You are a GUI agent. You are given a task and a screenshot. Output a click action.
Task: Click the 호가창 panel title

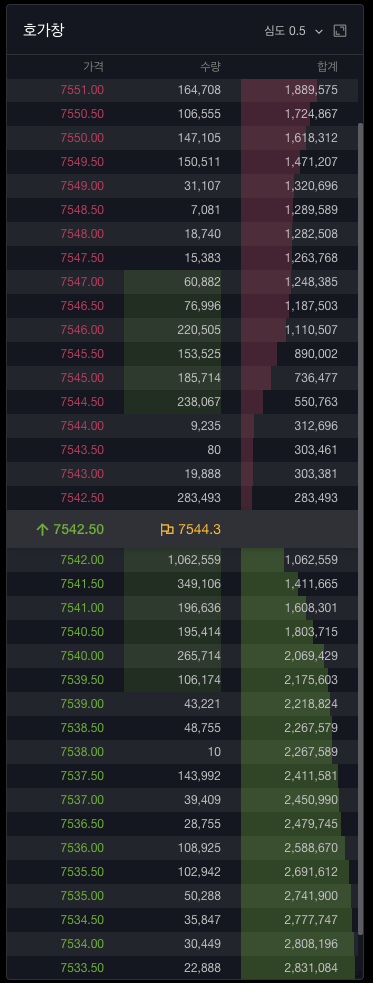pyautogui.click(x=43, y=30)
